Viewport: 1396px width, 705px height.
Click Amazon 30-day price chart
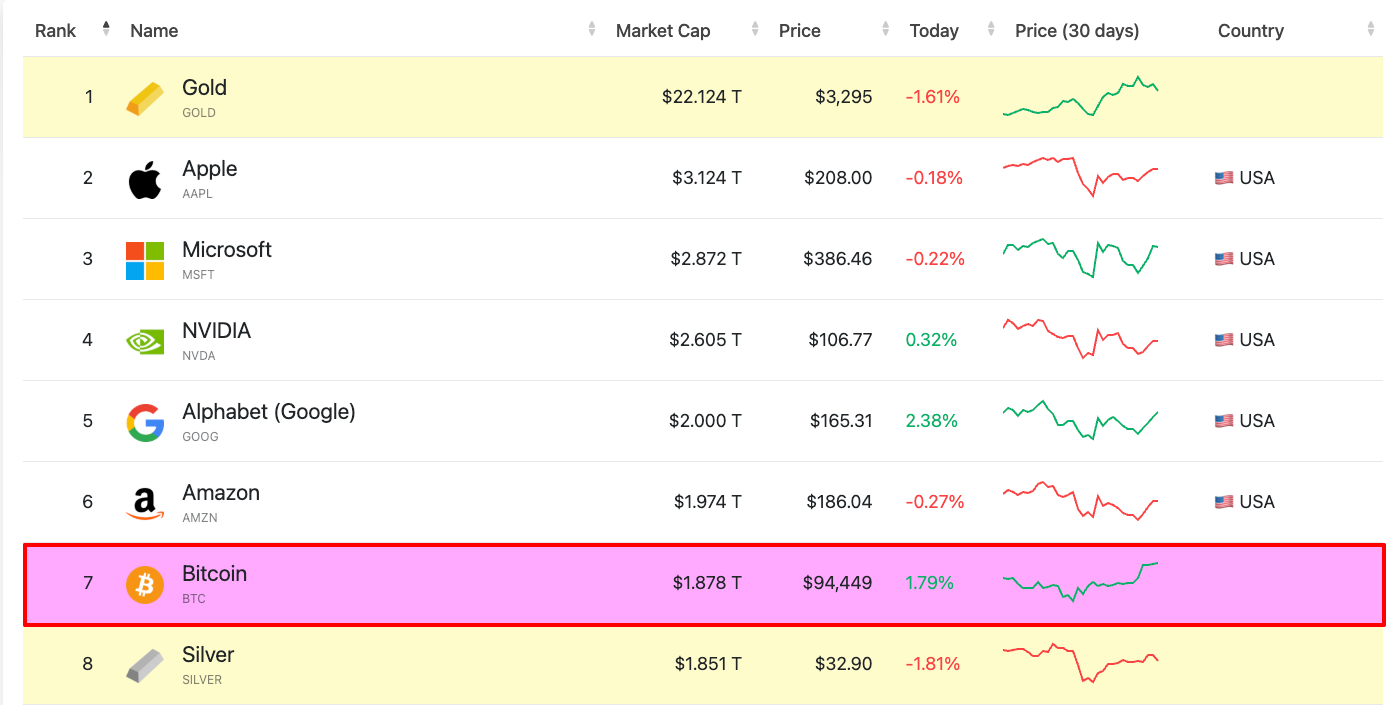(x=1081, y=501)
